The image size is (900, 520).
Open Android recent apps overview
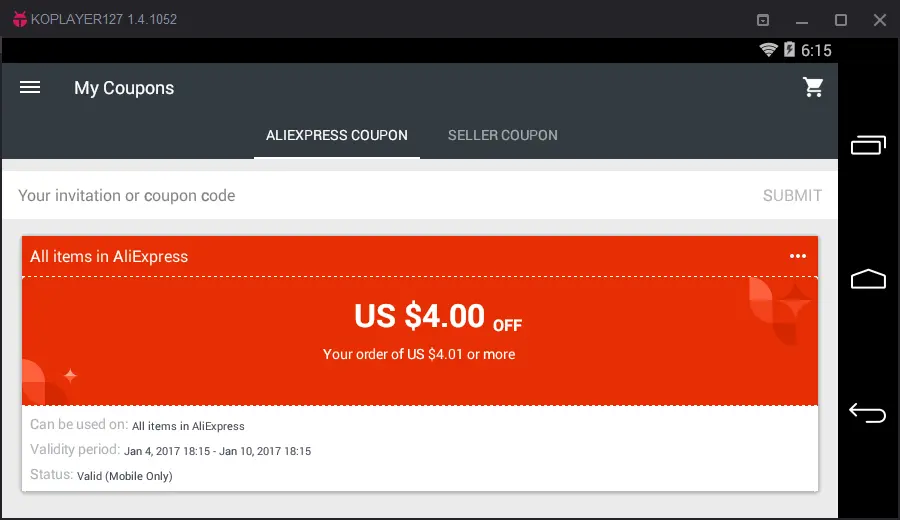[868, 145]
